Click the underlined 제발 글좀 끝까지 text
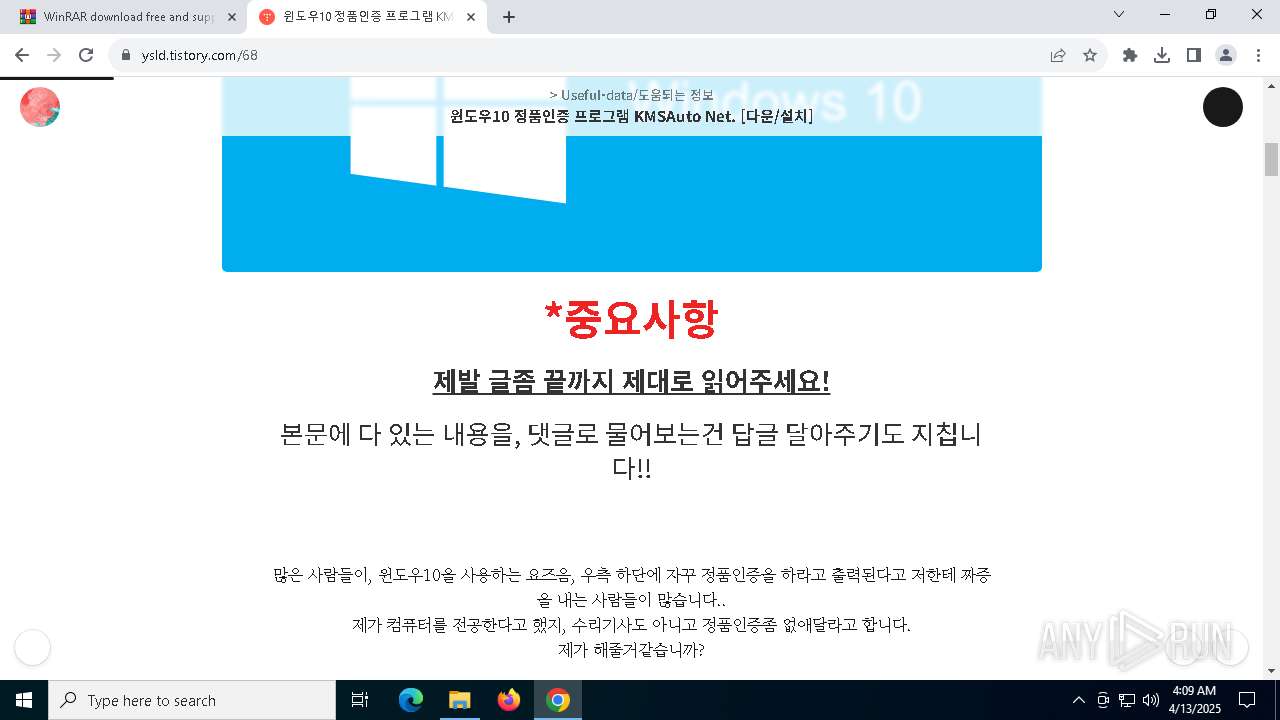Viewport: 1280px width, 720px height. pos(631,382)
